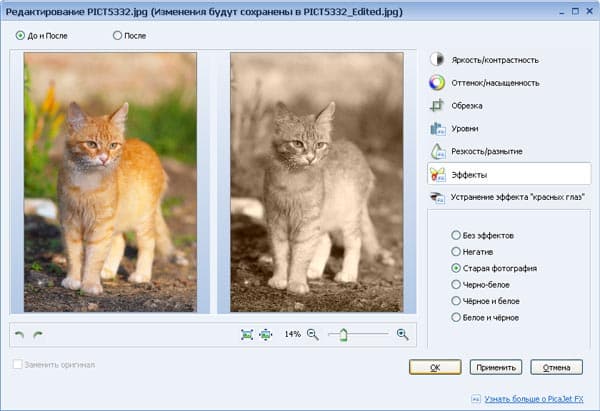The image size is (600, 411).
Task: Open the Оттенок/насыщенность section
Action: tap(495, 83)
